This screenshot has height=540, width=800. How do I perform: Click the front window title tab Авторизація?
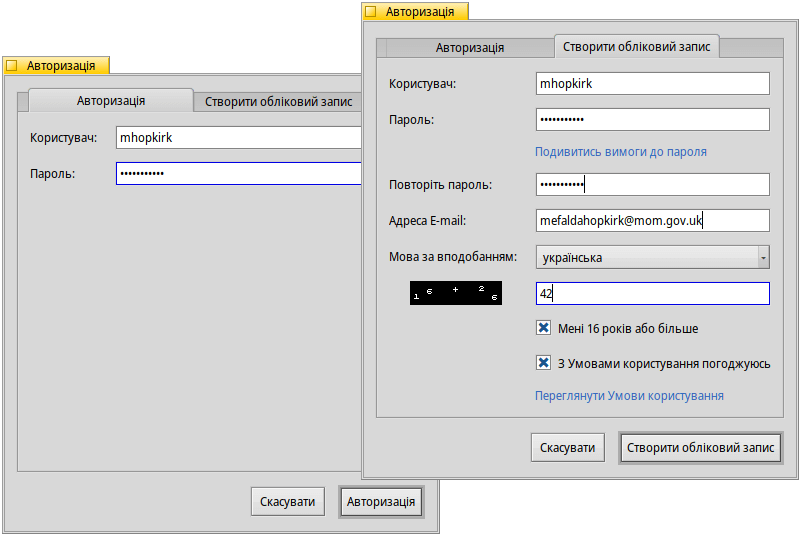click(x=415, y=12)
